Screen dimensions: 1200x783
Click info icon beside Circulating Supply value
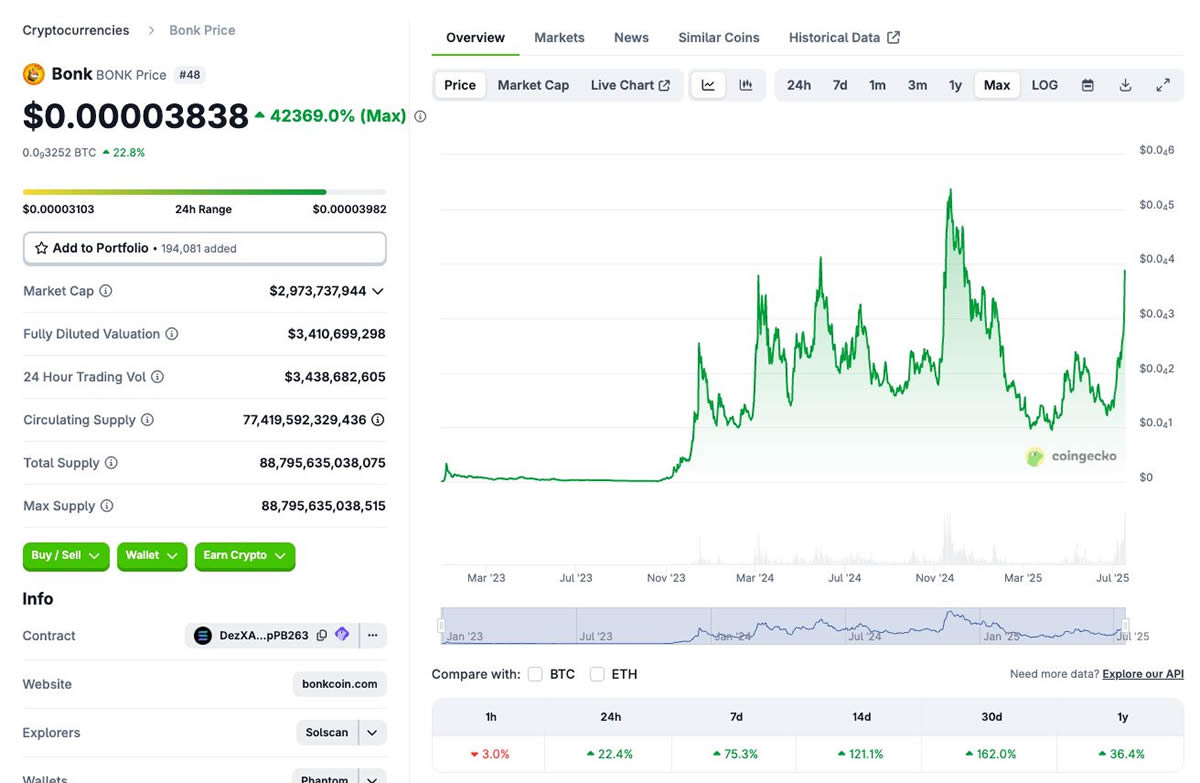click(x=378, y=420)
